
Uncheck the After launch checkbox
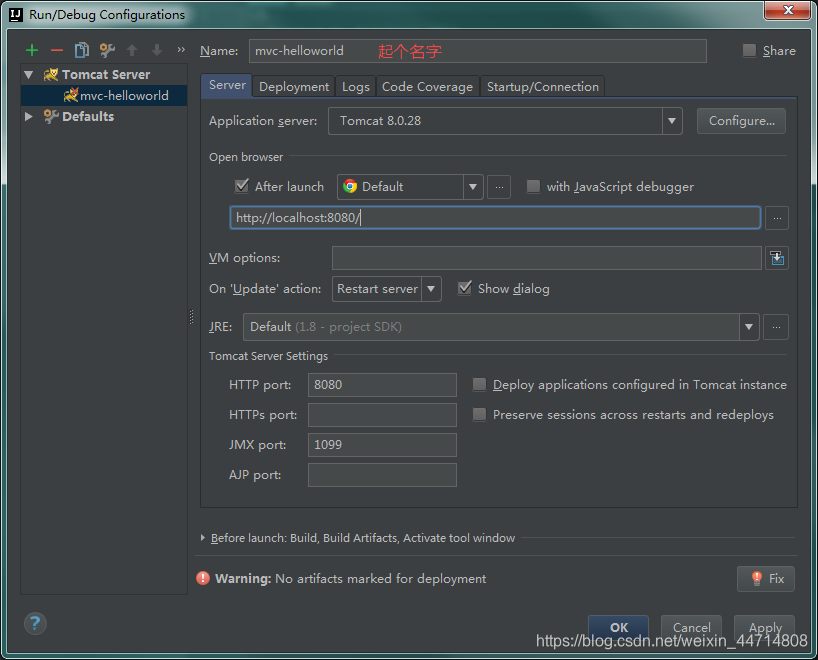(x=242, y=186)
